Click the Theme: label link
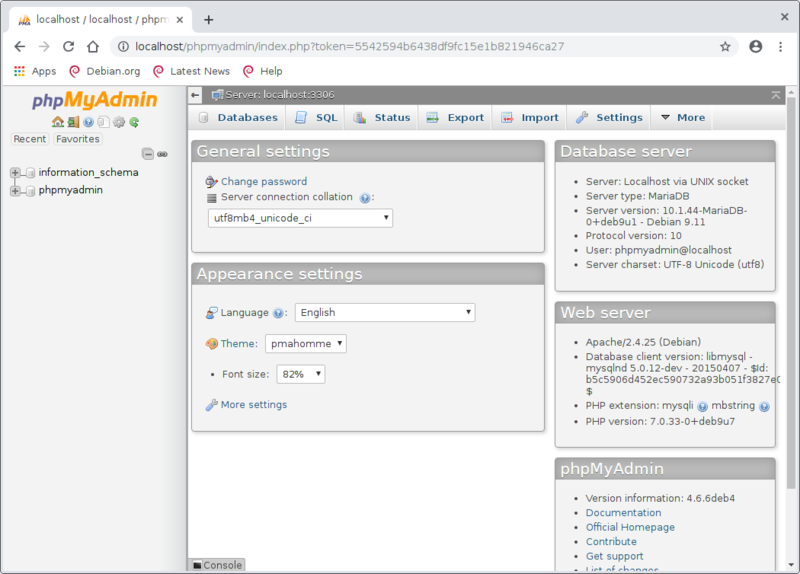 tap(239, 344)
